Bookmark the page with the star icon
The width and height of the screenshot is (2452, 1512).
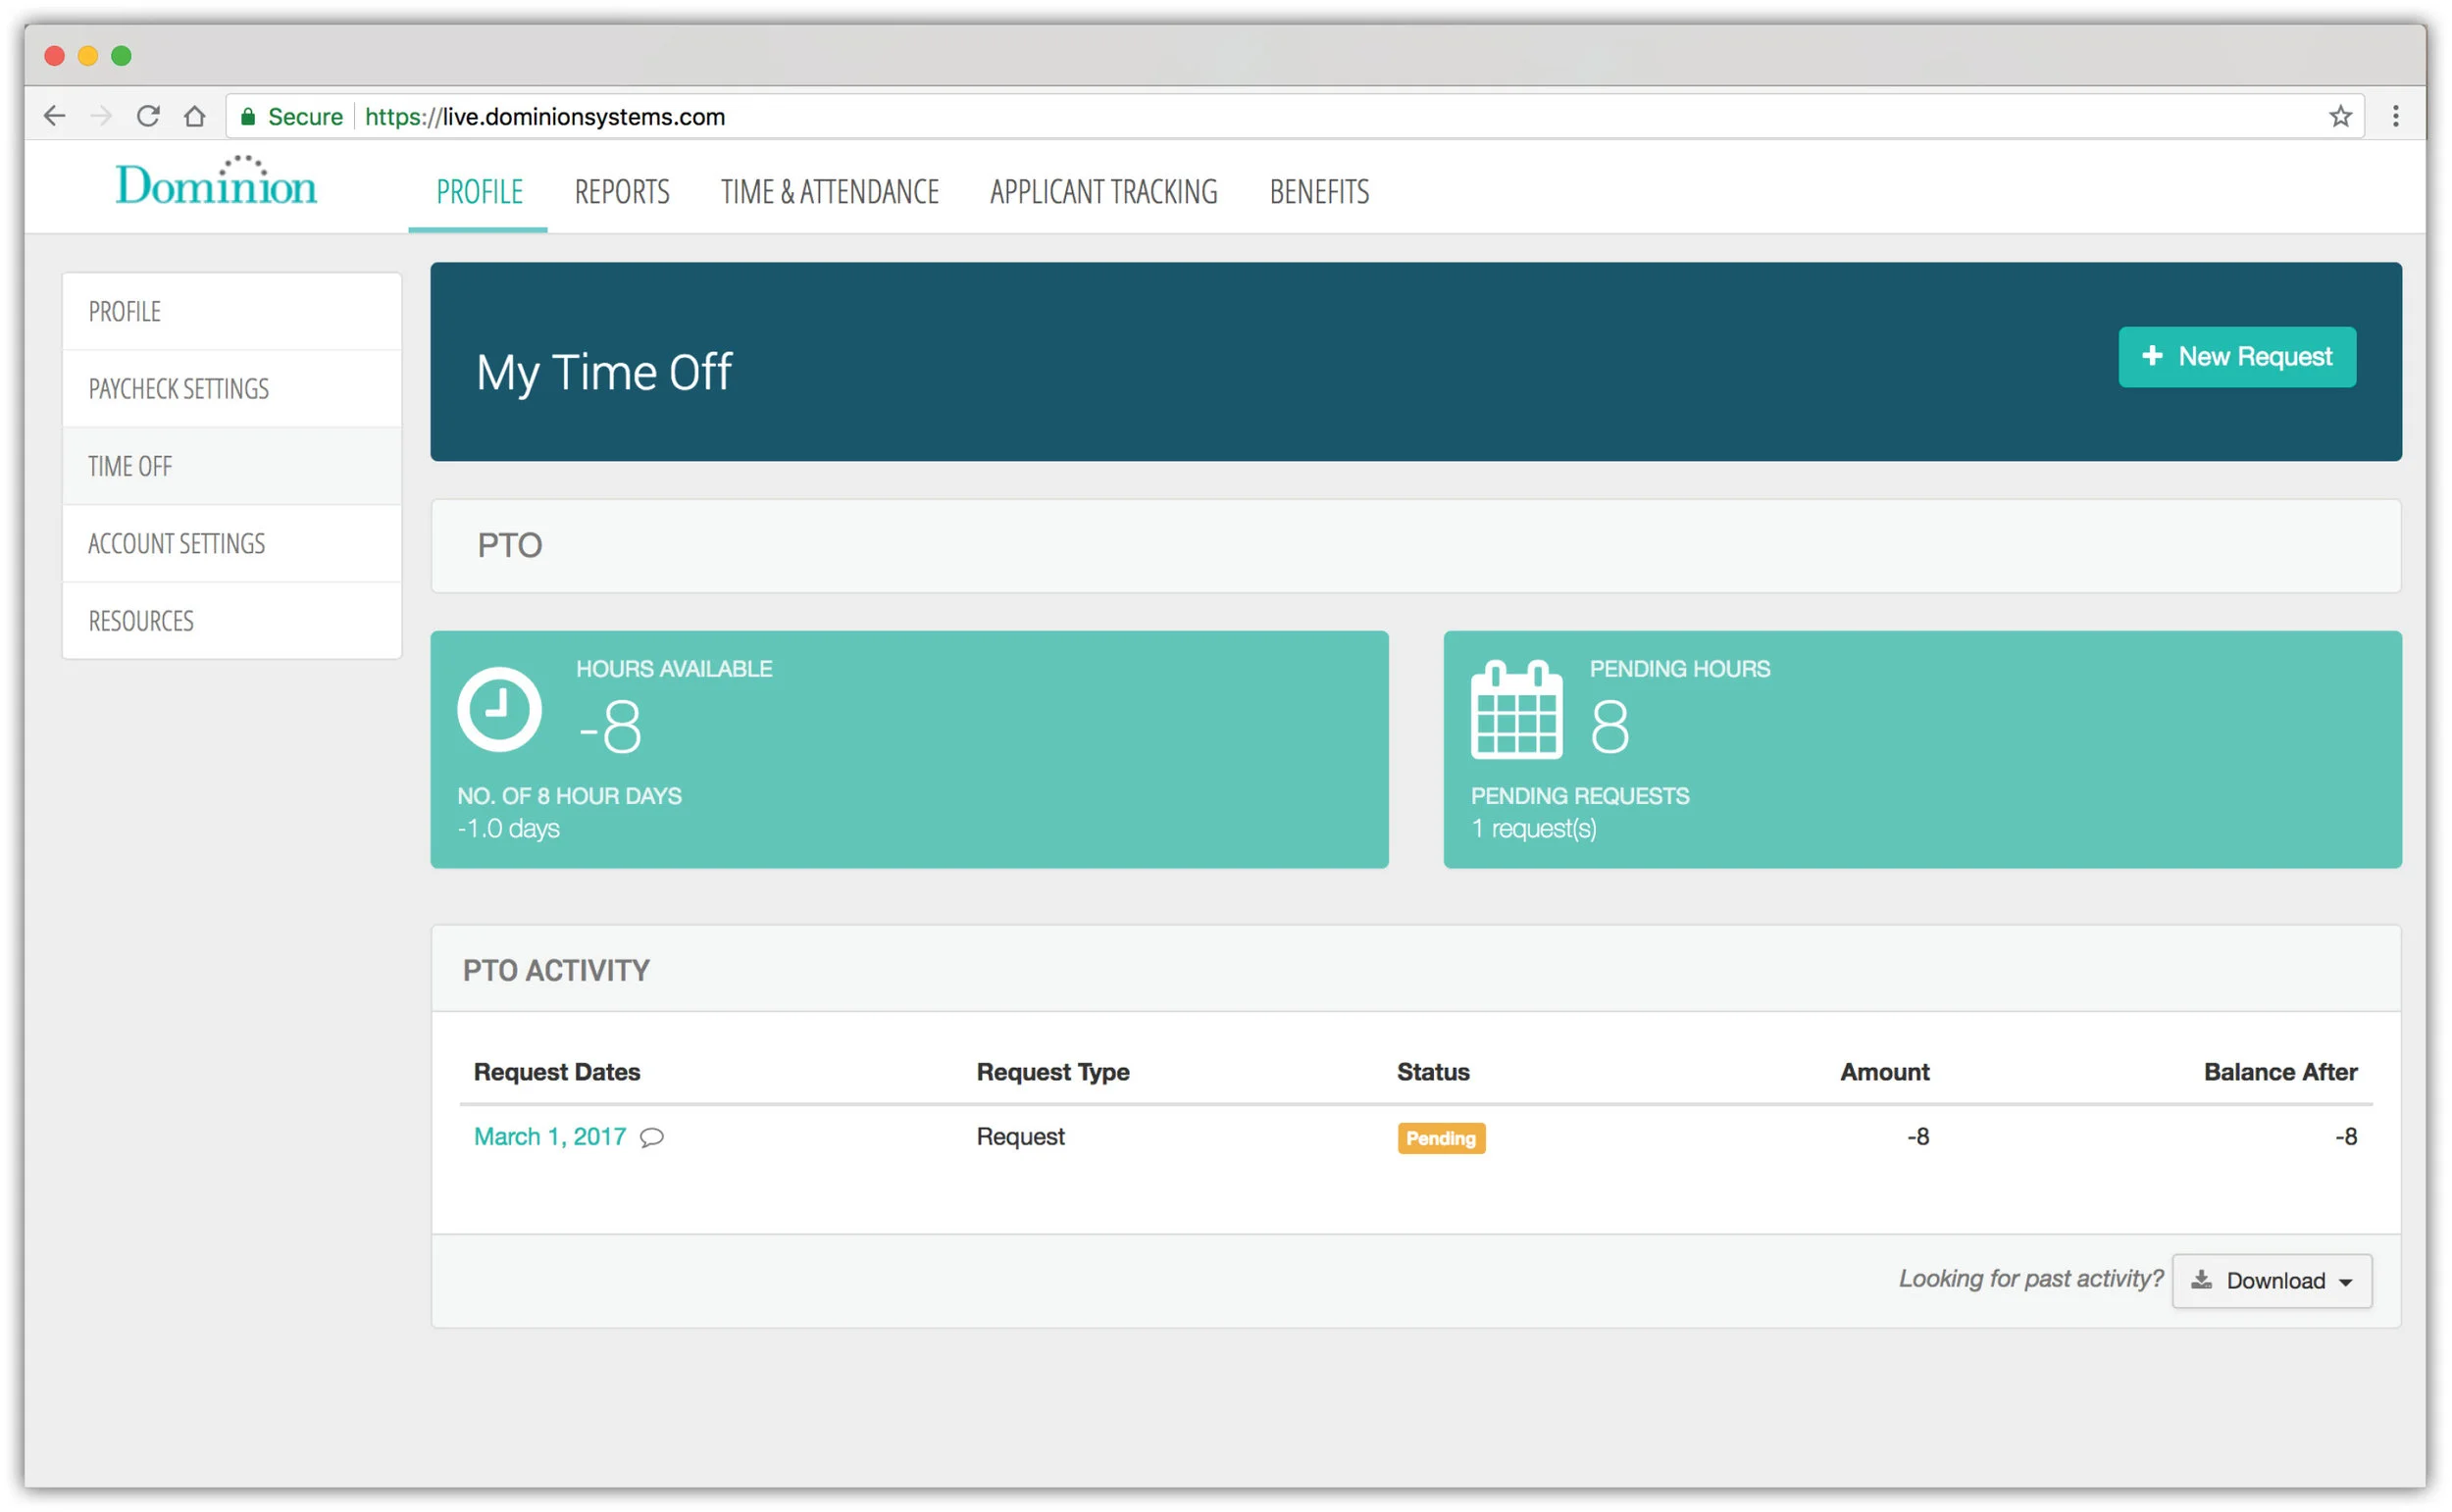click(x=2340, y=116)
